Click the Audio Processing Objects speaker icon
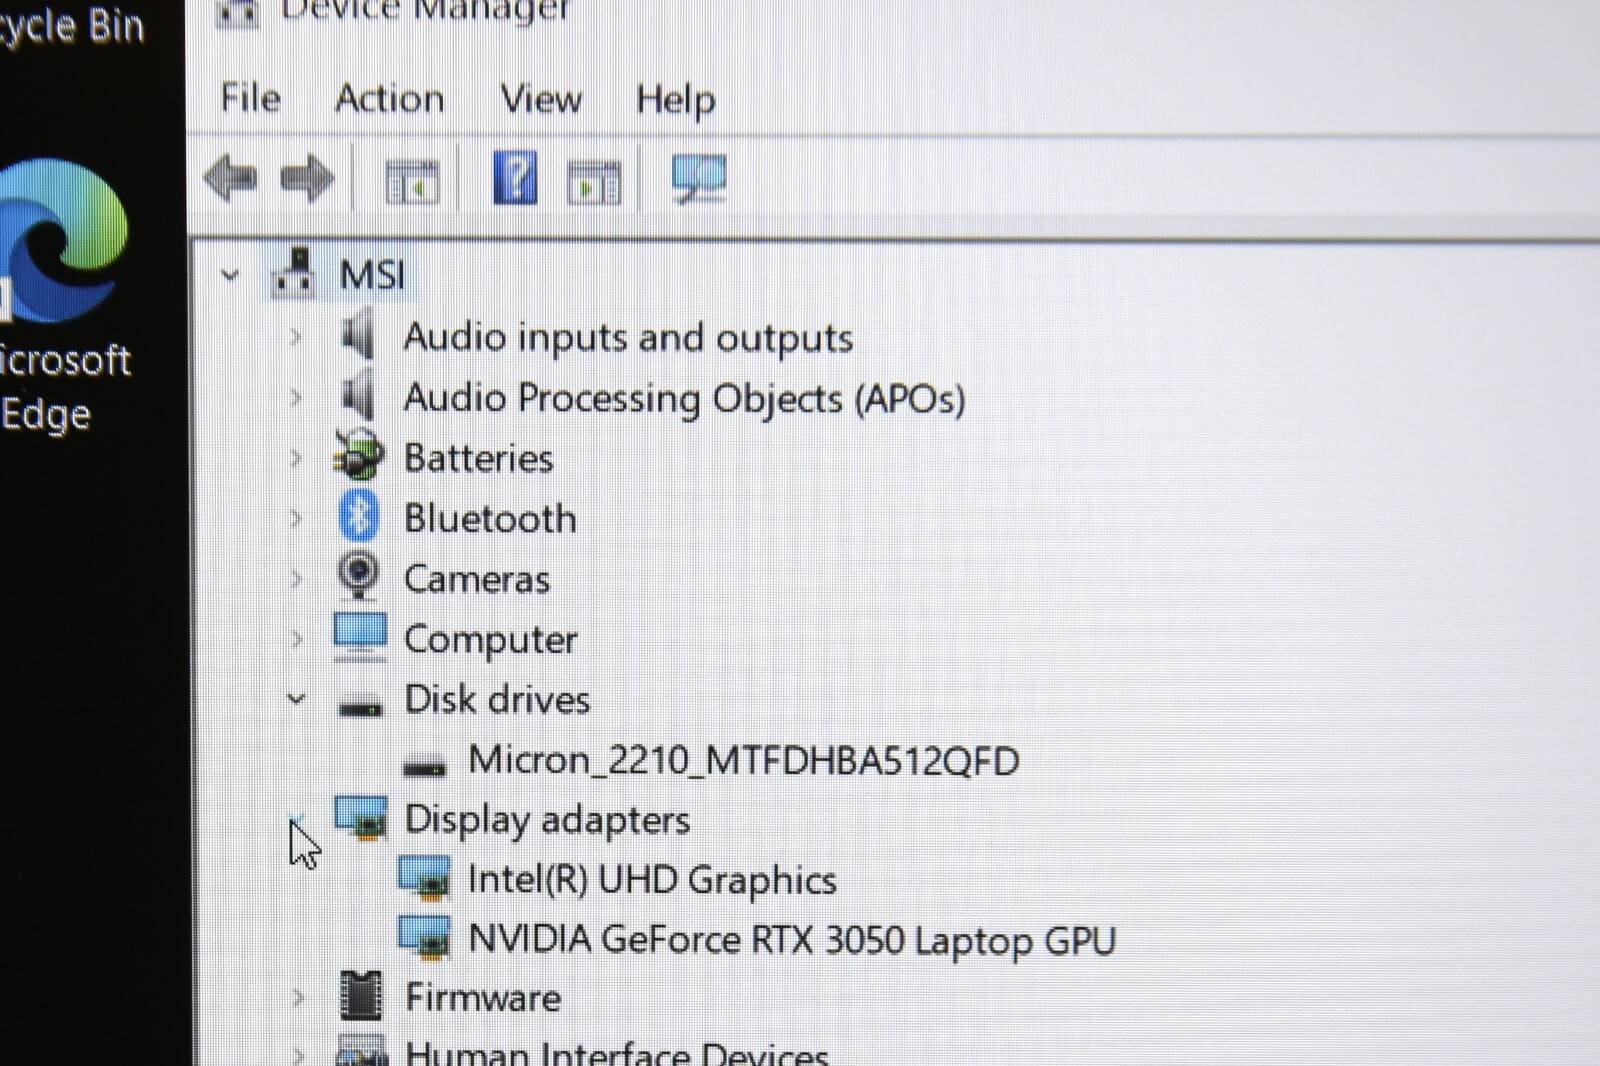 pos(357,395)
